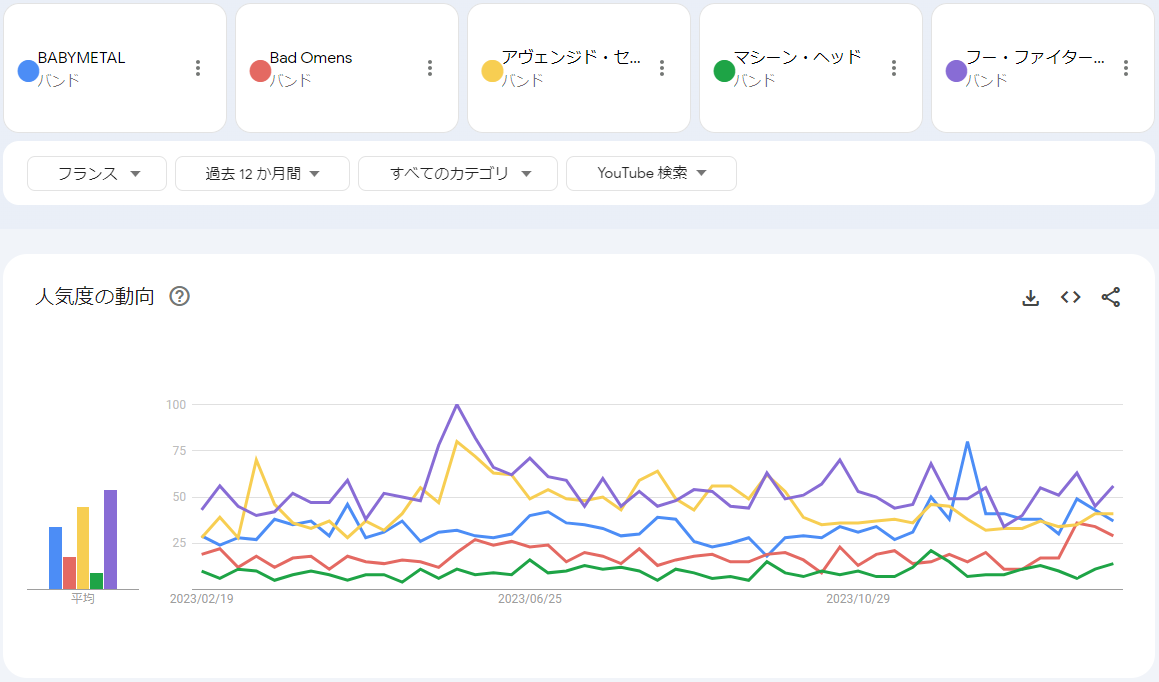Image resolution: width=1159 pixels, height=682 pixels.
Task: Open help icon beside 人気度の動向
Action: [x=180, y=296]
